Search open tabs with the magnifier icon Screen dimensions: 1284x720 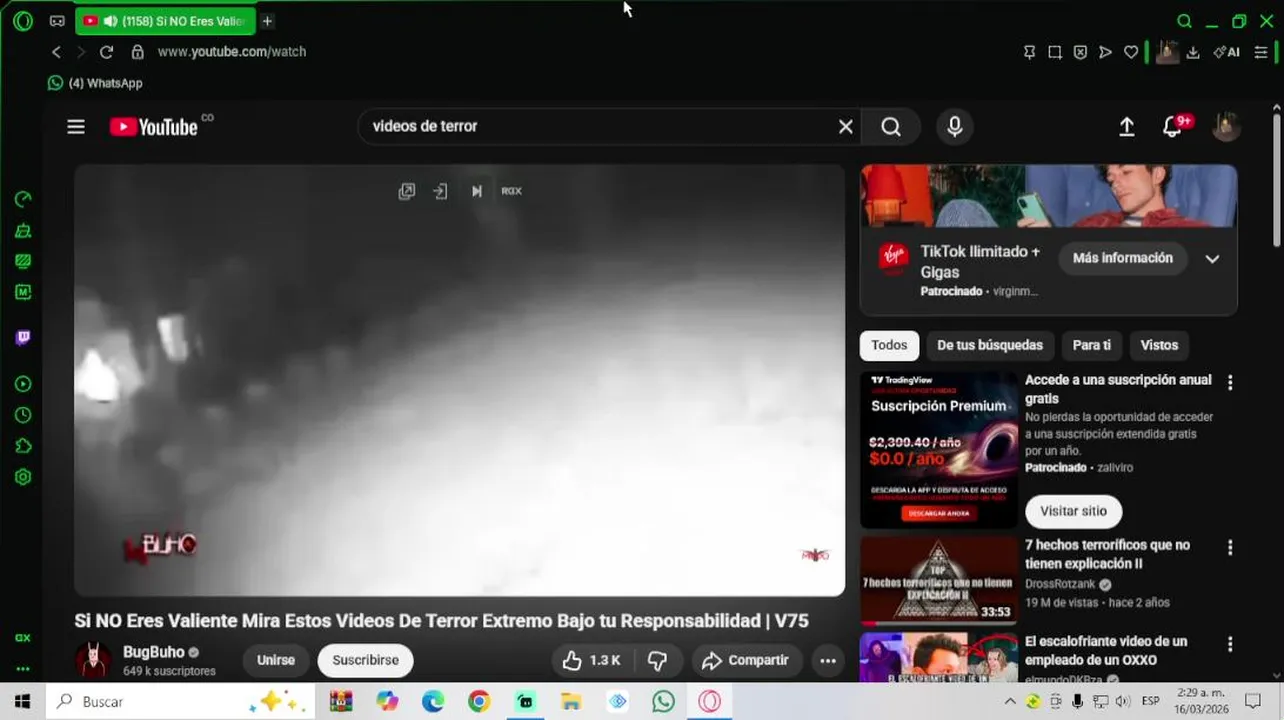pos(1184,21)
